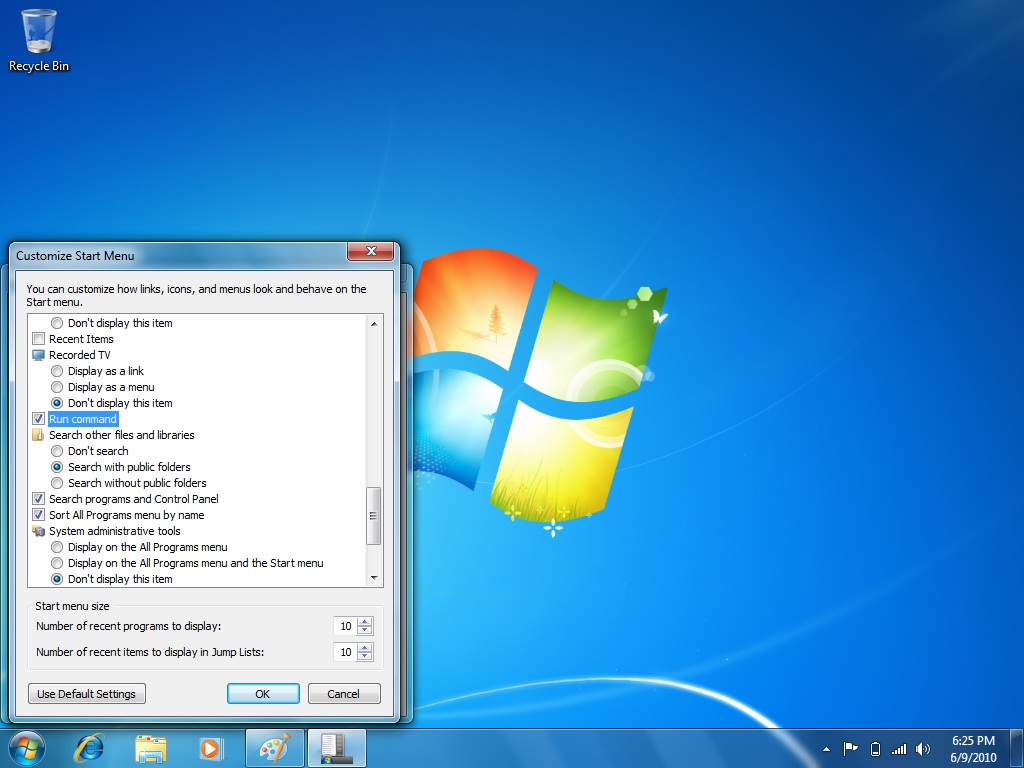Open the Windows Start orb
Image resolution: width=1024 pixels, height=768 pixels.
pos(27,748)
